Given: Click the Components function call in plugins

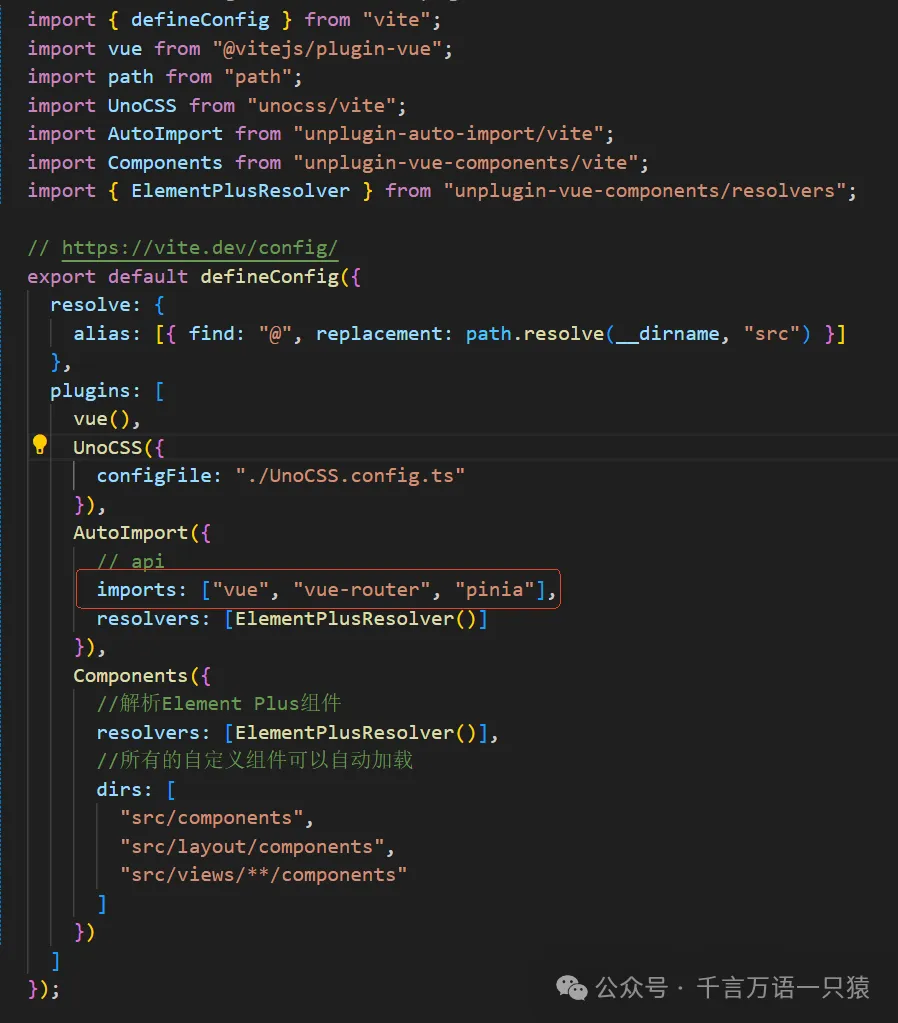Looking at the screenshot, I should coord(130,675).
